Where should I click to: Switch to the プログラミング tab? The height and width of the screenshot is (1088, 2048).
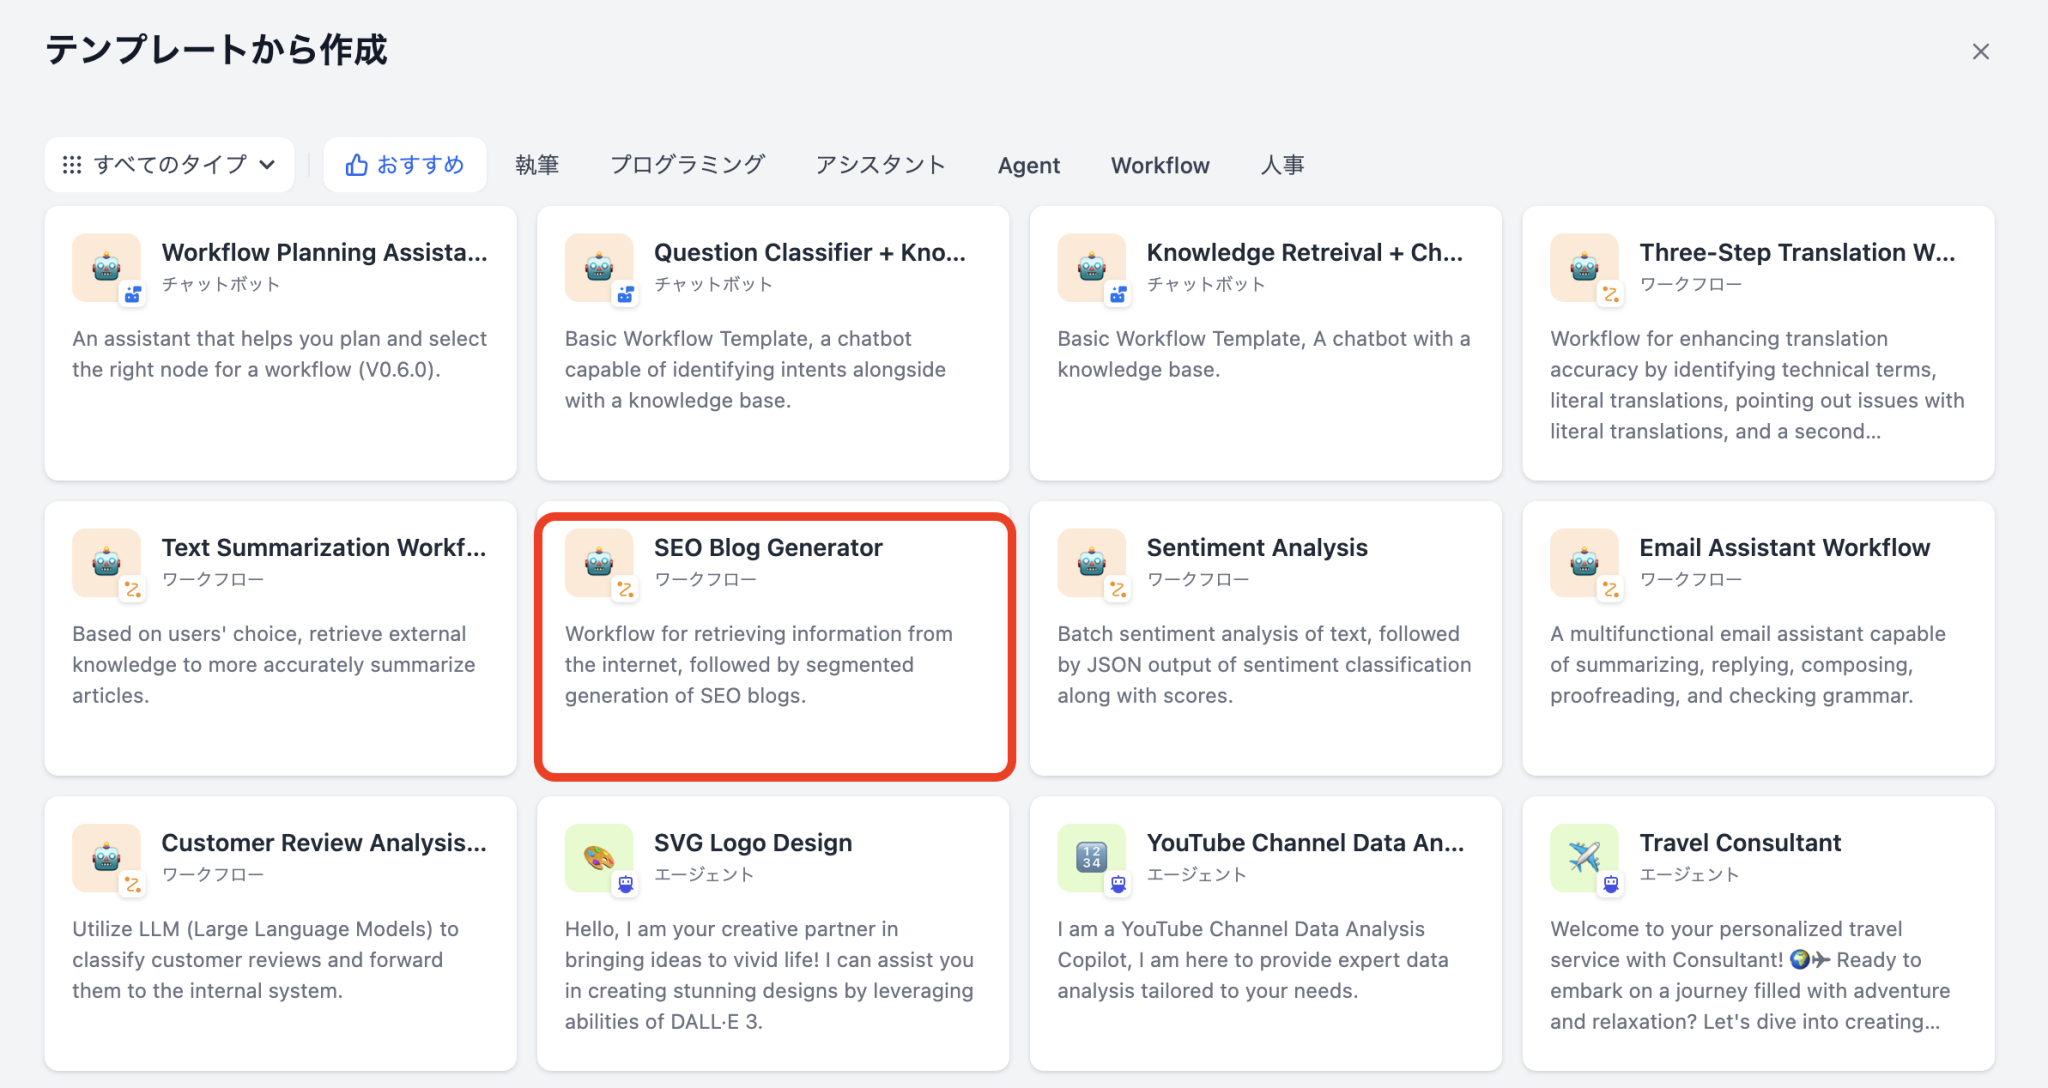coord(687,165)
